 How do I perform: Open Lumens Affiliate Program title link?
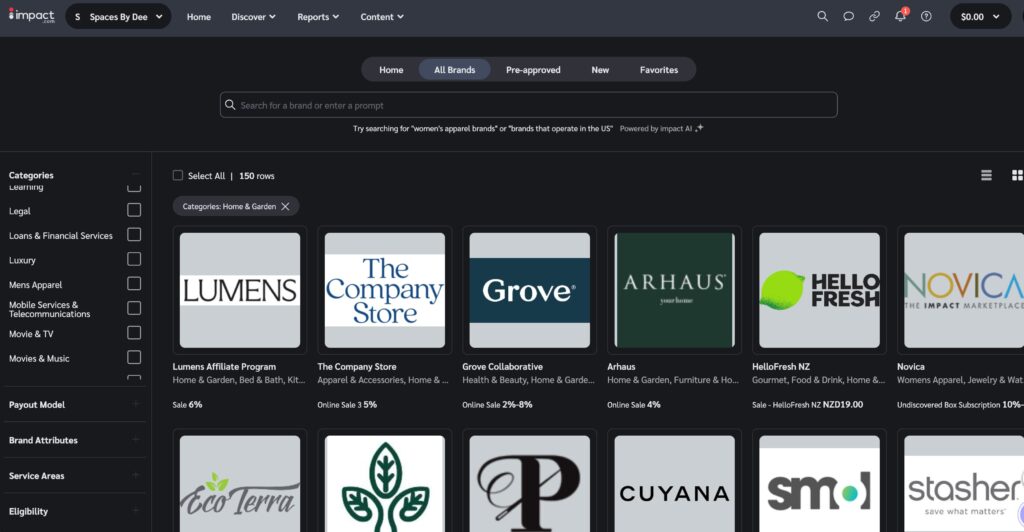(224, 367)
